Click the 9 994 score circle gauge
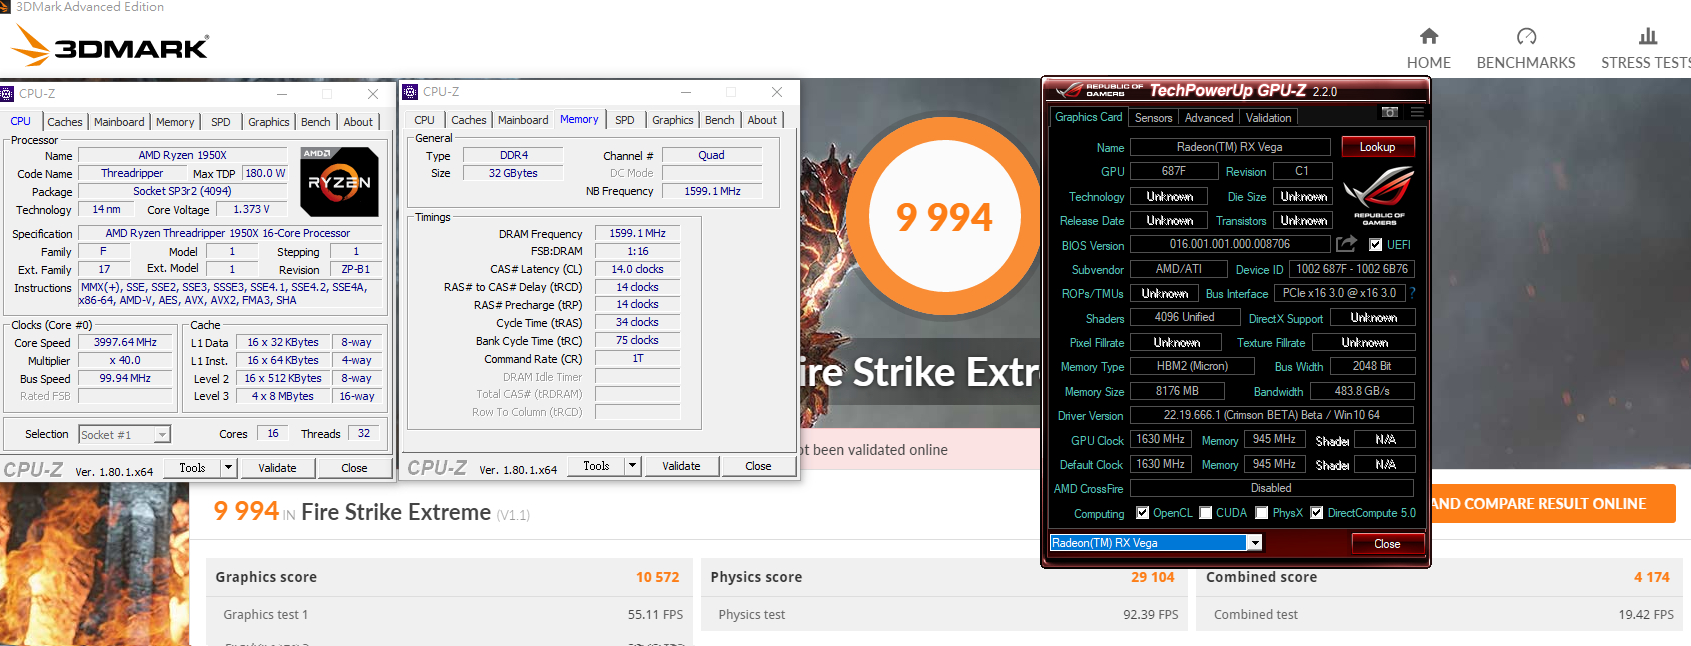1691x646 pixels. point(945,216)
